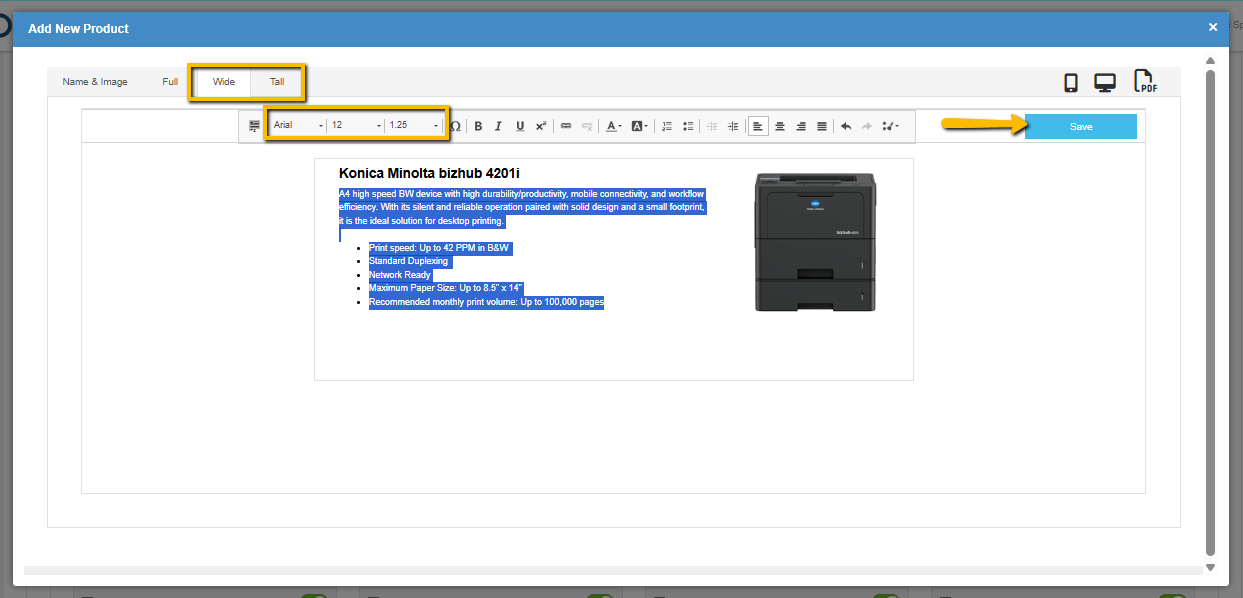Click the Konica Minolta bizhub 4201i heading
The image size is (1243, 598).
pyautogui.click(x=429, y=173)
